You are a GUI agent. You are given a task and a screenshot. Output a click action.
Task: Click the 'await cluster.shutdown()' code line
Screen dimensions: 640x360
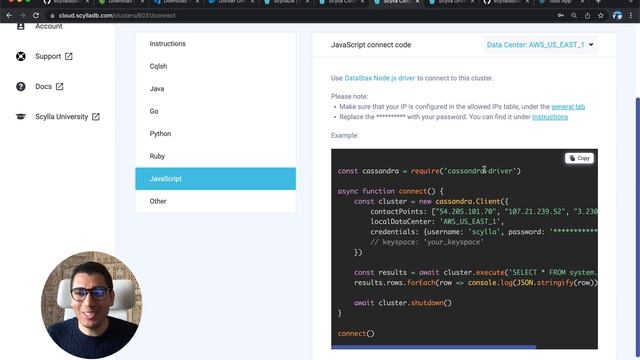[x=403, y=302]
